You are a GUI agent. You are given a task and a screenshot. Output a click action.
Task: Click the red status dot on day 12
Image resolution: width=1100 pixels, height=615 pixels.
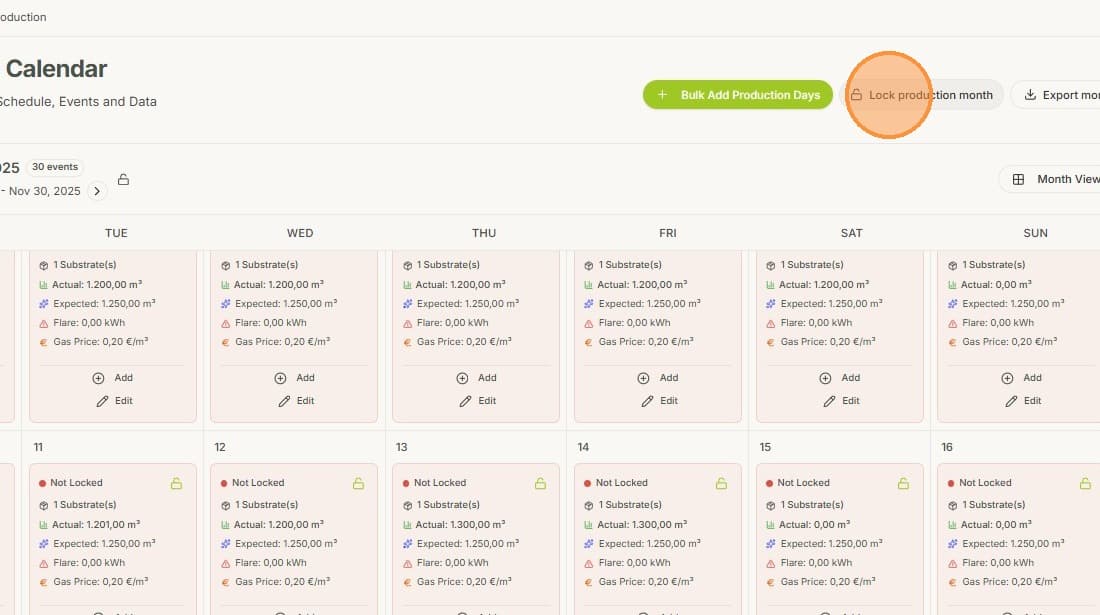tap(224, 483)
